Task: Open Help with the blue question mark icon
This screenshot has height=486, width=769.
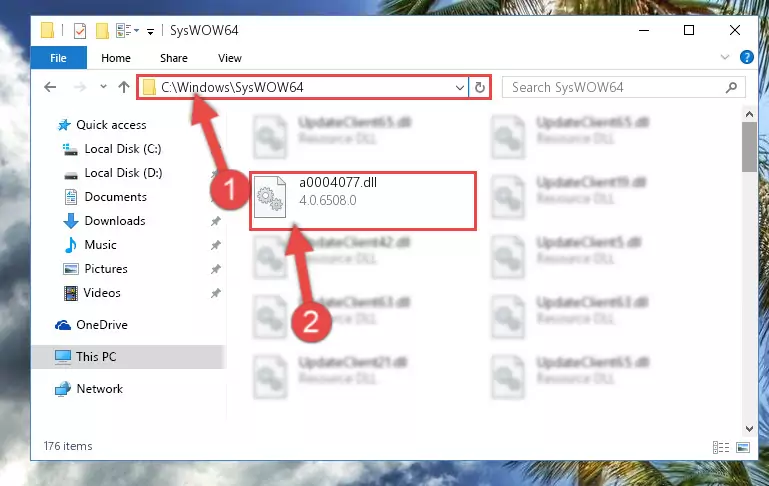Action: tap(746, 57)
